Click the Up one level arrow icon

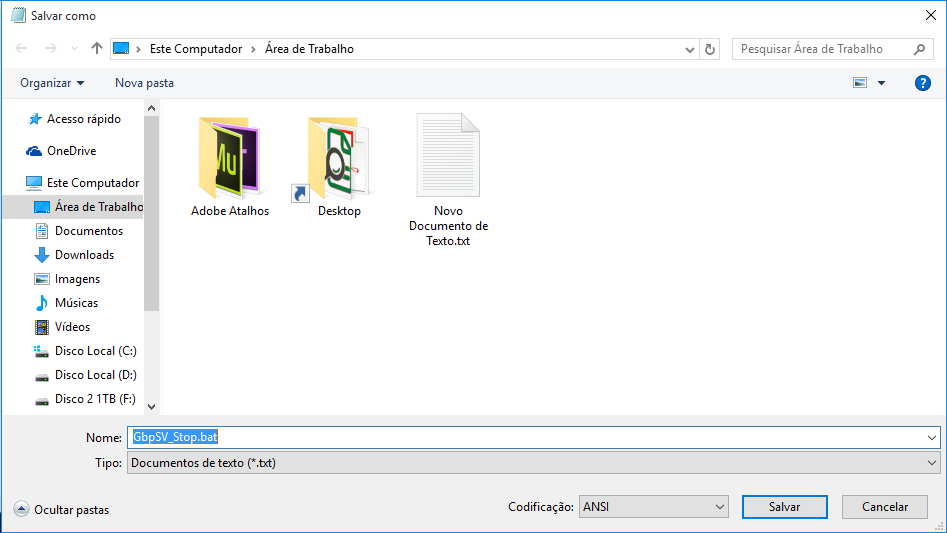click(x=97, y=48)
